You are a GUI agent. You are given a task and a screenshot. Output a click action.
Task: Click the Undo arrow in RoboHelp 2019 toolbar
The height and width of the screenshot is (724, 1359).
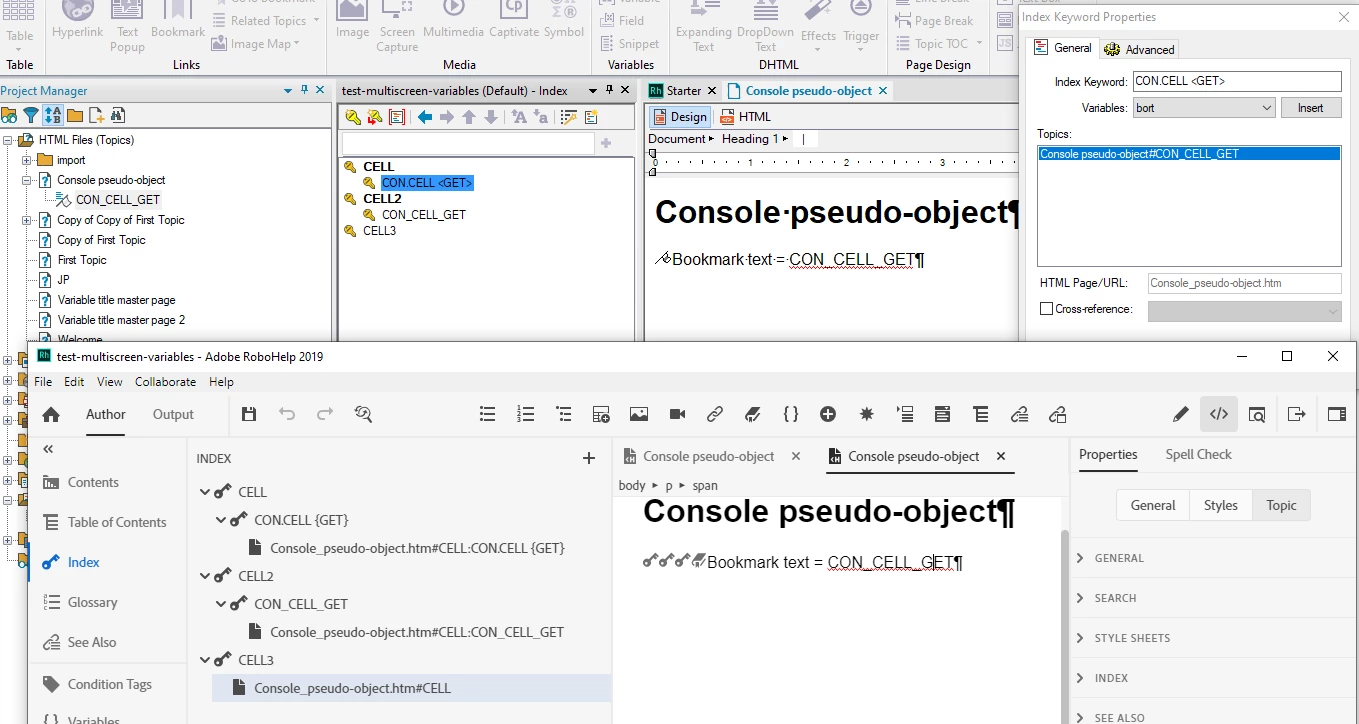(x=287, y=414)
